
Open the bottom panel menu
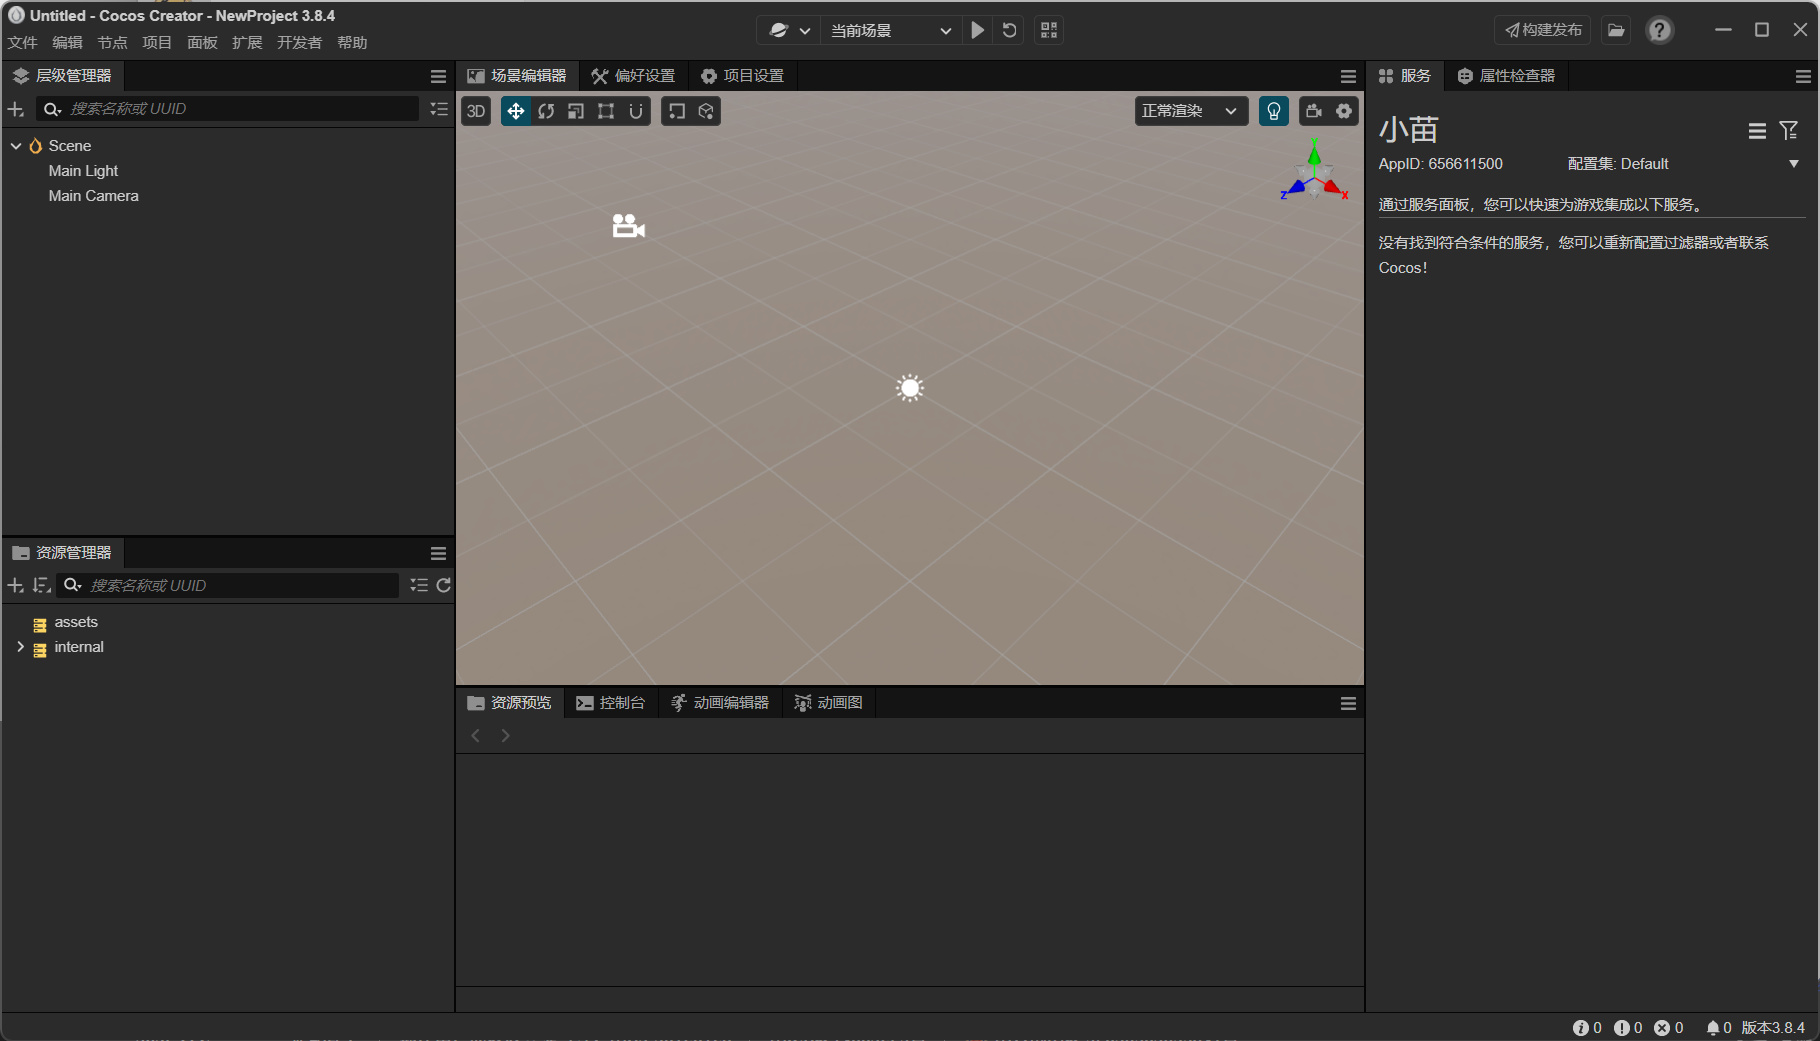click(1348, 704)
